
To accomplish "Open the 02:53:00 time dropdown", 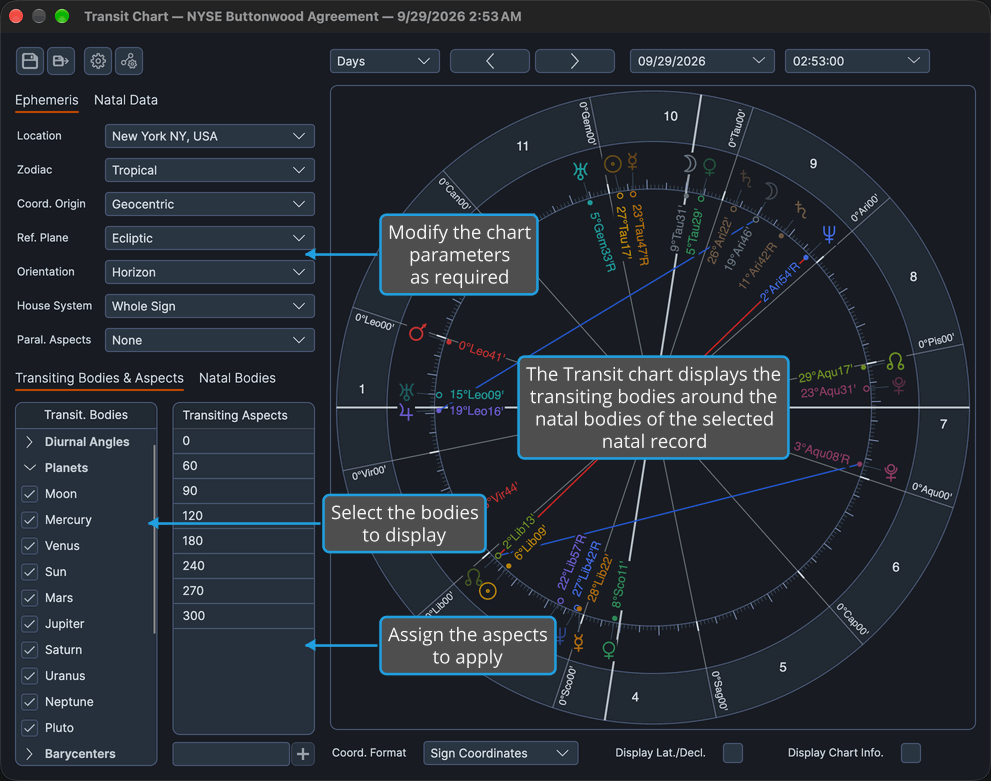I will click(857, 61).
